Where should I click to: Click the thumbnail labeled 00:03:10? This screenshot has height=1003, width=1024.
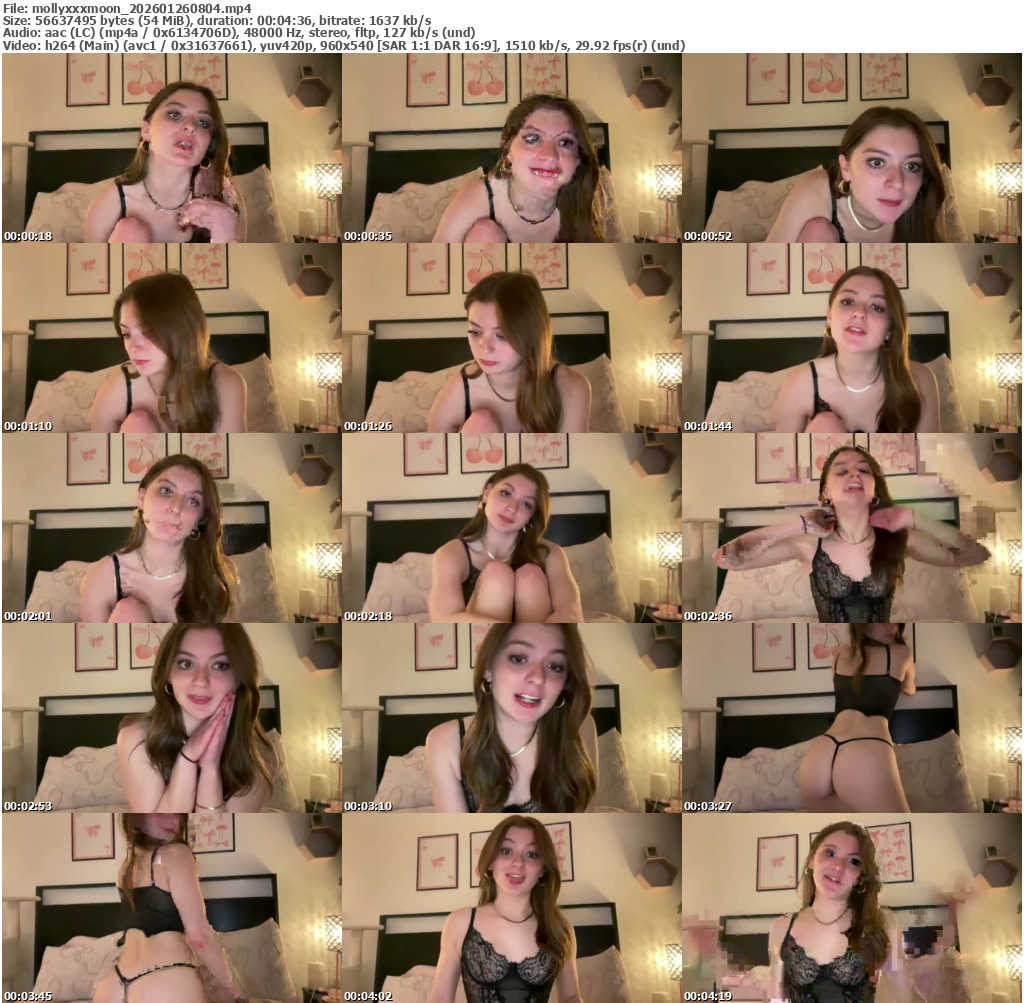512,718
